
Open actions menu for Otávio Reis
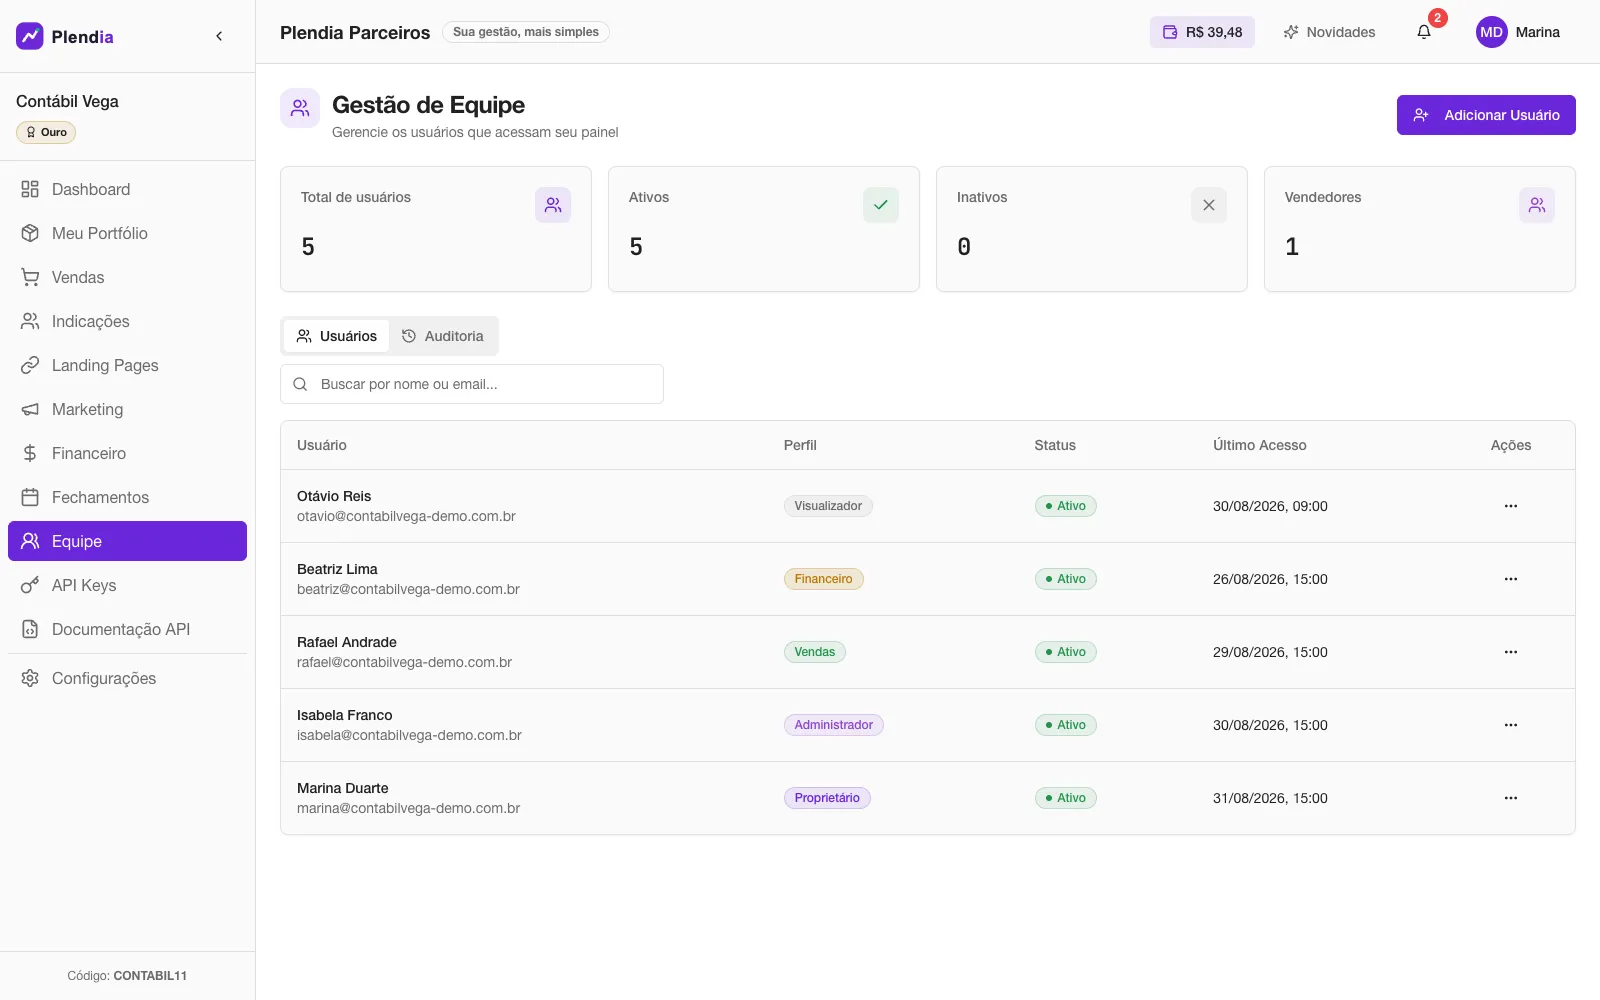point(1511,506)
